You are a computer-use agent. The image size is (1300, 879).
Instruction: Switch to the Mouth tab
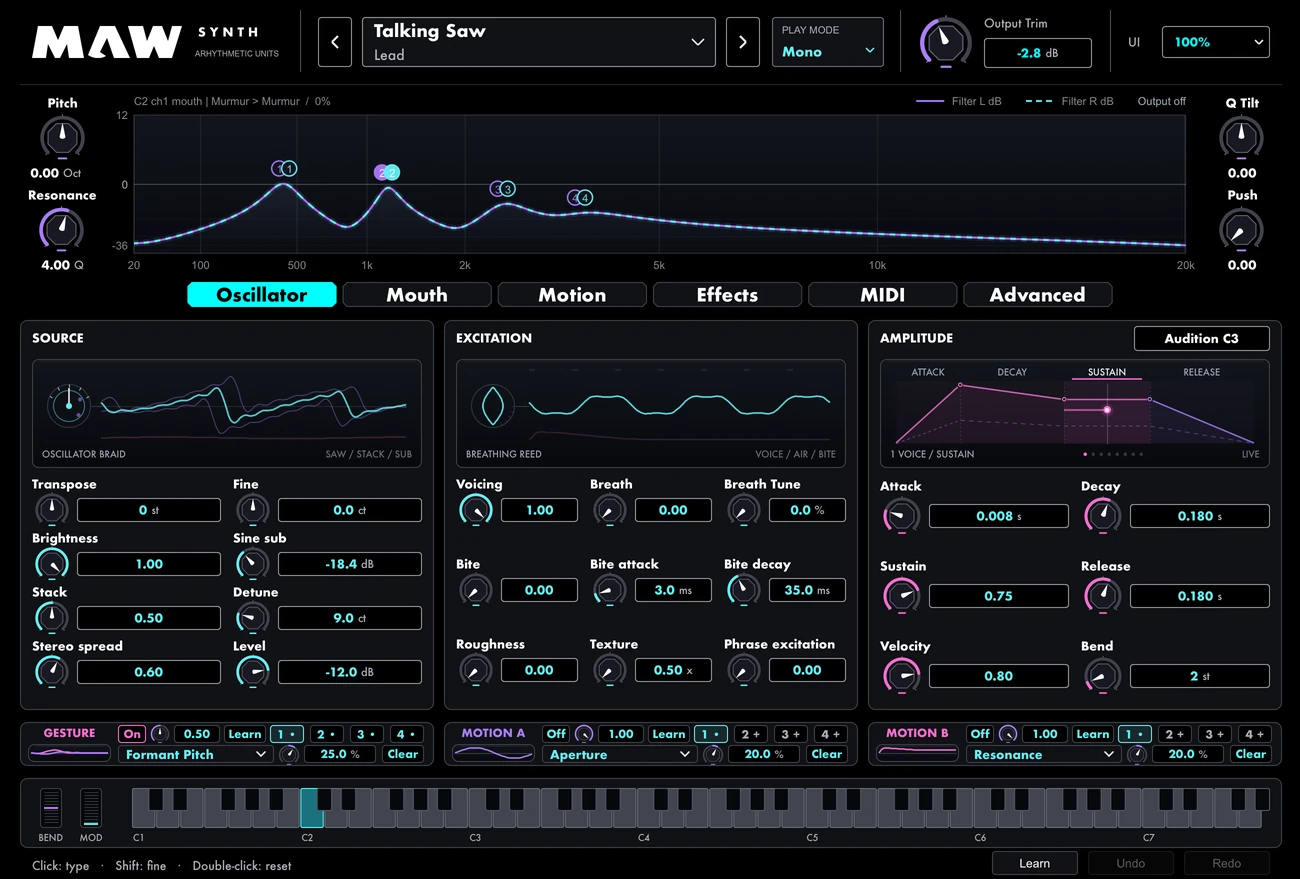point(417,295)
